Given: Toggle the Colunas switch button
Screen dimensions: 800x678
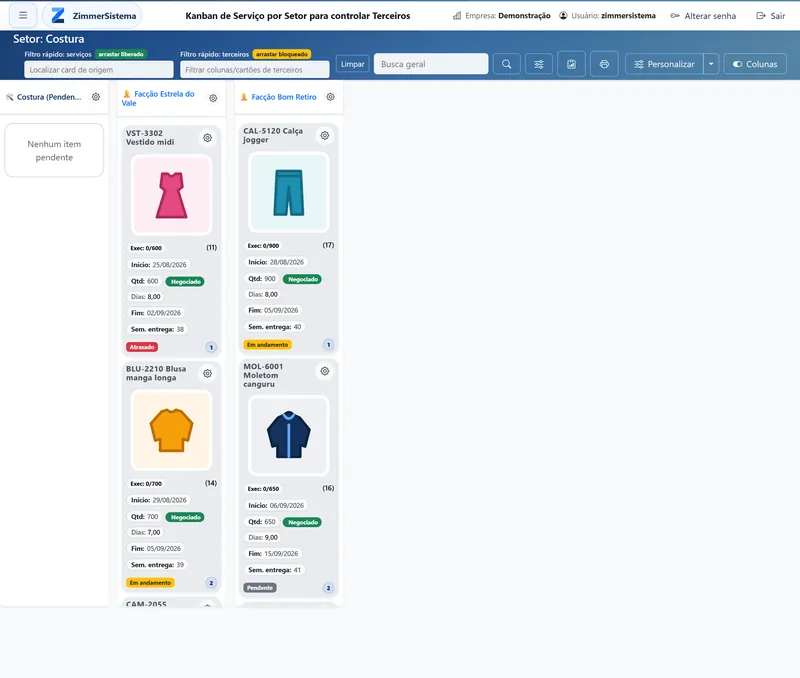Looking at the screenshot, I should coord(755,64).
